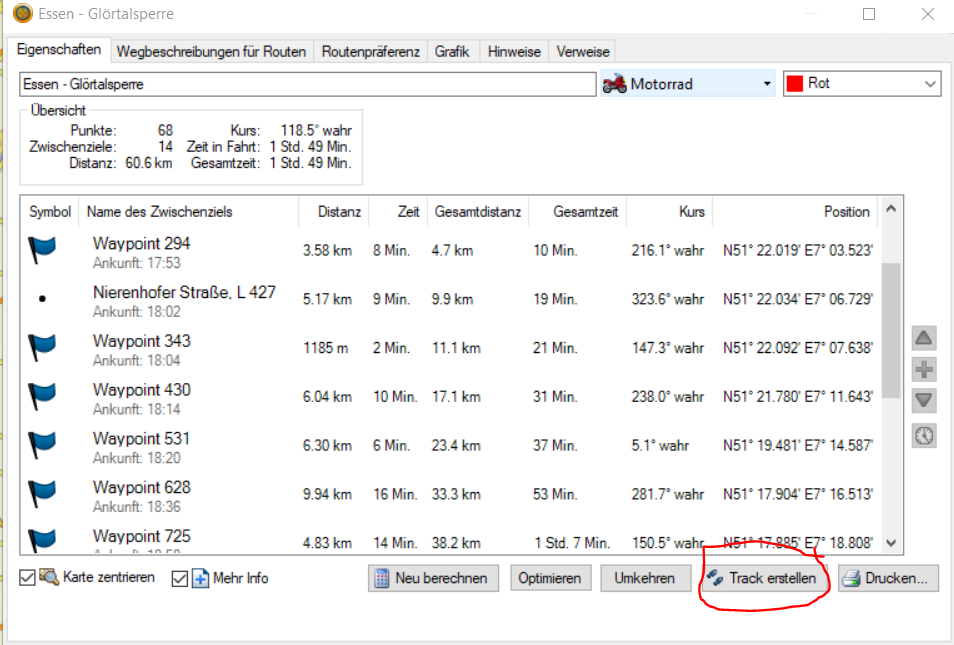Toggle the Karte zentrieren checkbox
Image resolution: width=954 pixels, height=645 pixels.
coord(28,579)
